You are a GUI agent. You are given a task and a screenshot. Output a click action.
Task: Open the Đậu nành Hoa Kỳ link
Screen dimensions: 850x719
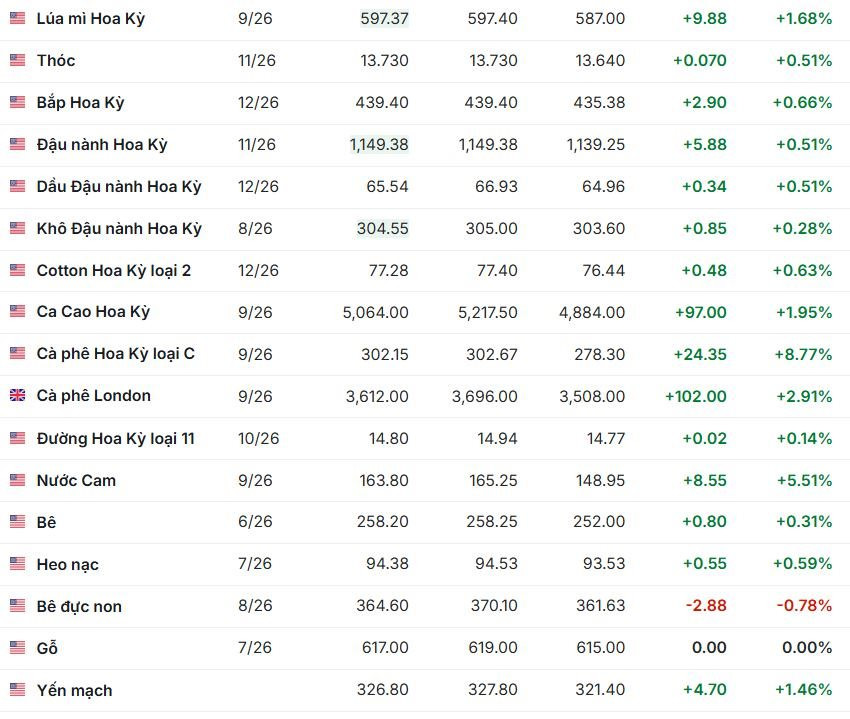[x=102, y=144]
